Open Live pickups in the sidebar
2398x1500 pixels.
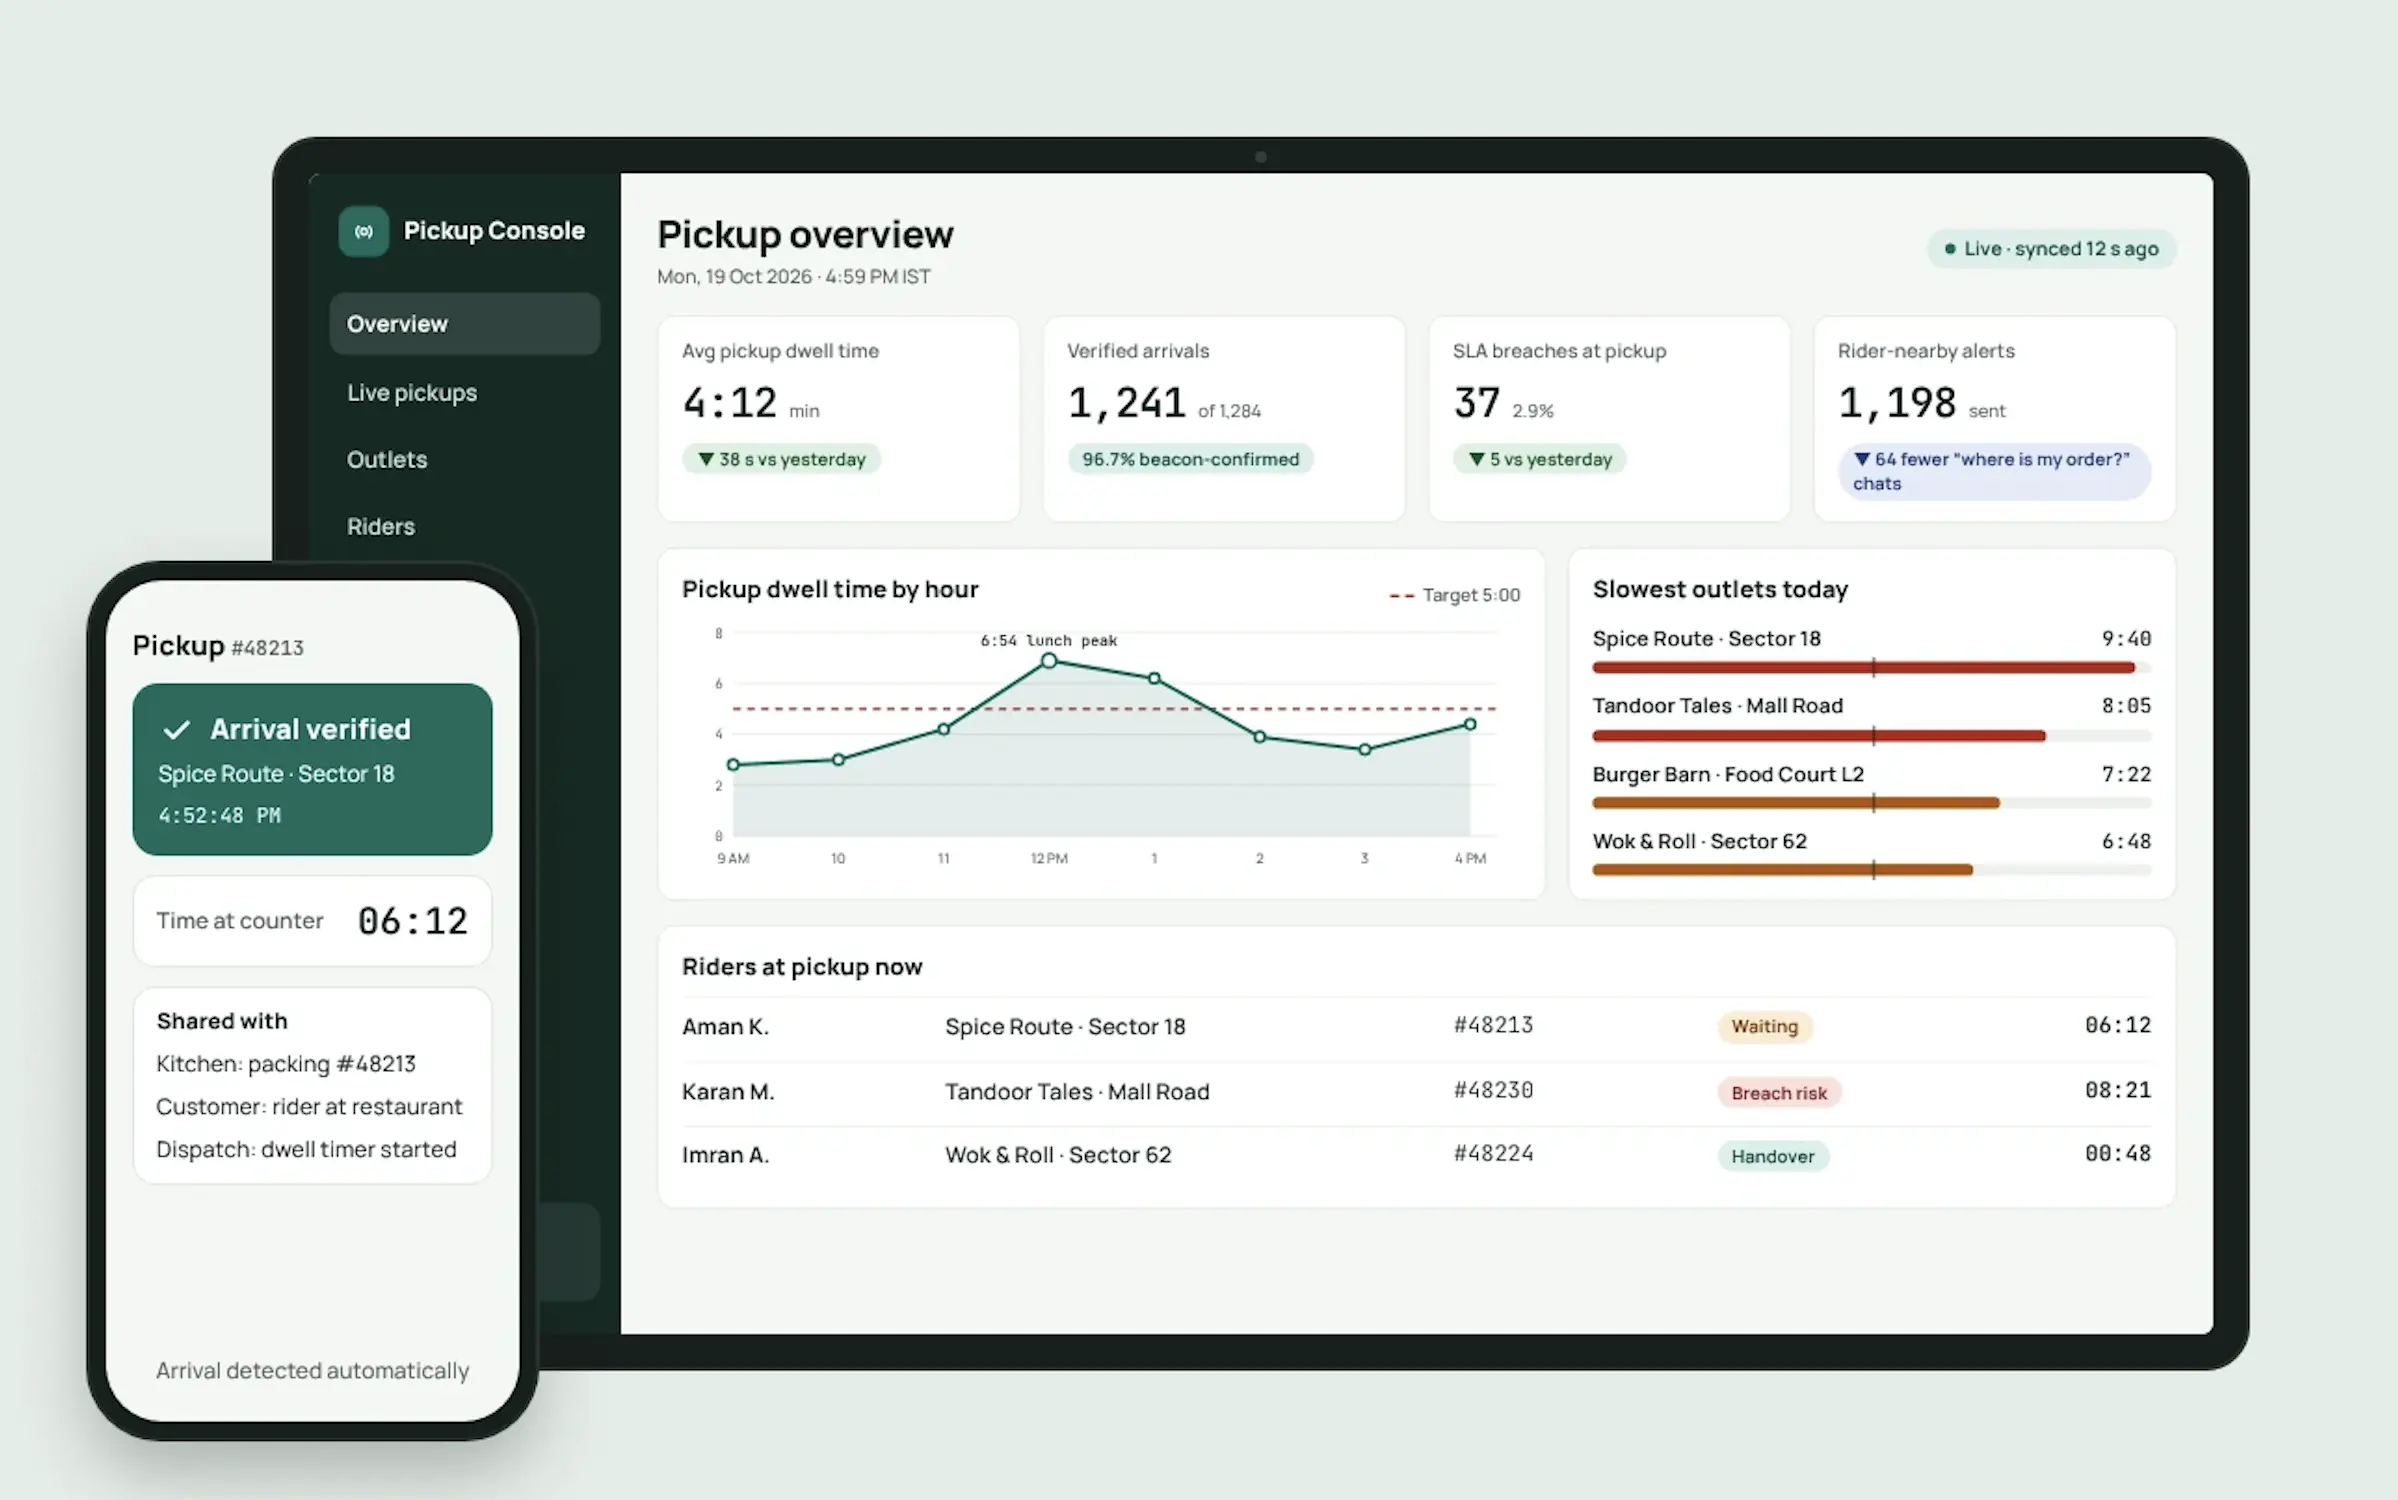(x=411, y=393)
